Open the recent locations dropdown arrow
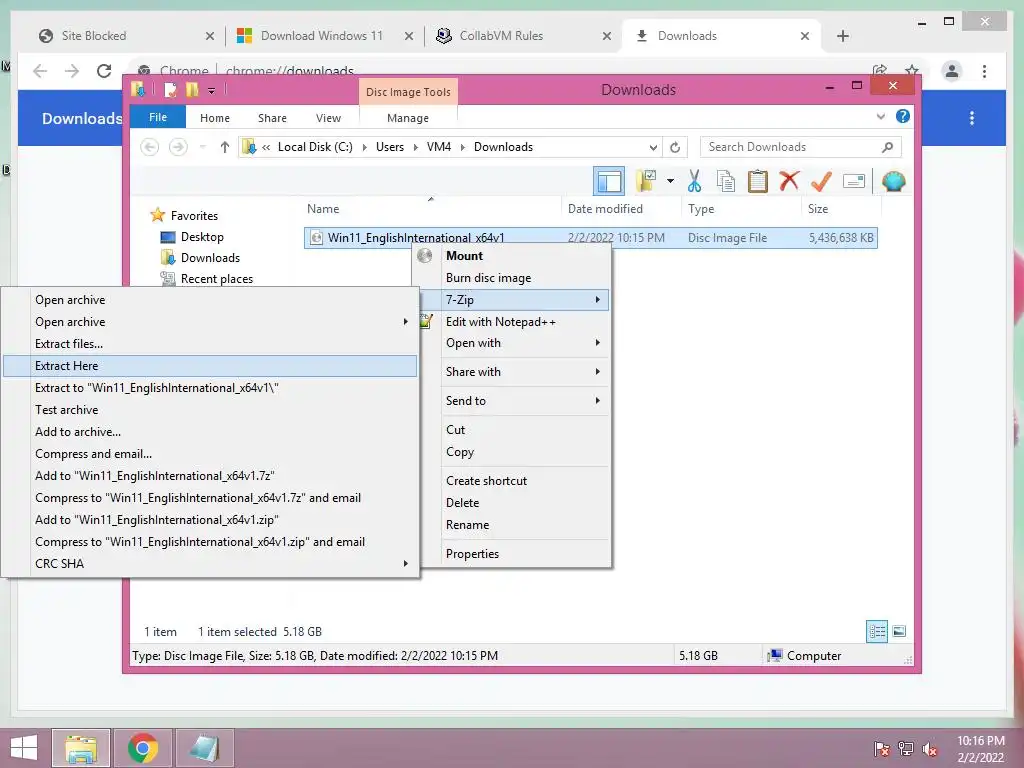Image resolution: width=1024 pixels, height=768 pixels. click(x=202, y=147)
